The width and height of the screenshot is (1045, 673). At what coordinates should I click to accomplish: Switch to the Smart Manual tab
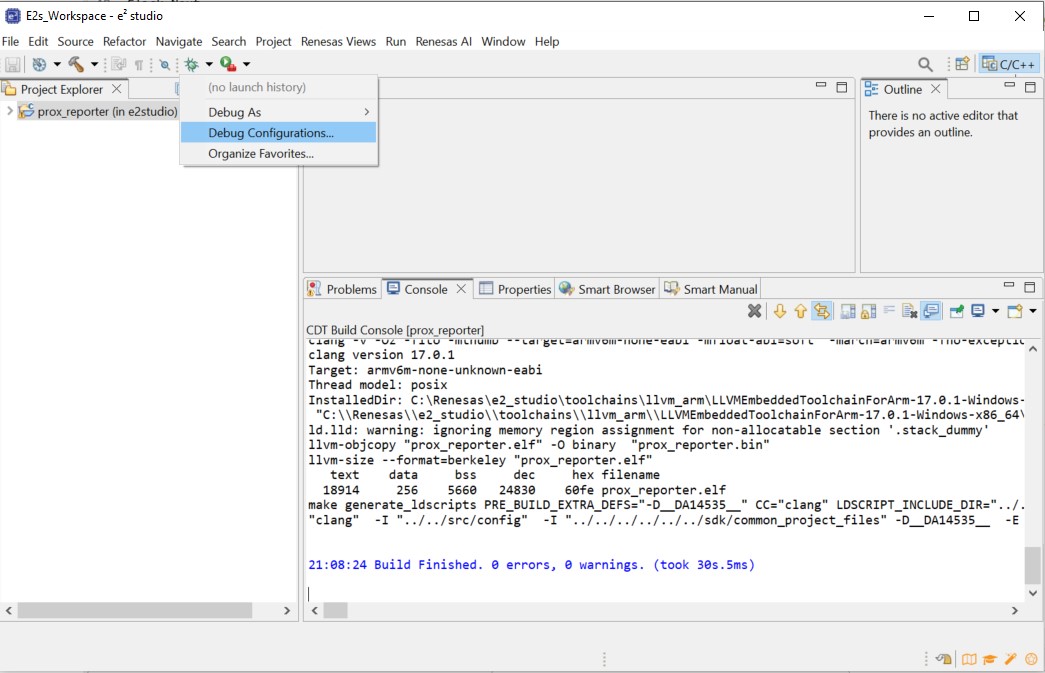[x=711, y=289]
